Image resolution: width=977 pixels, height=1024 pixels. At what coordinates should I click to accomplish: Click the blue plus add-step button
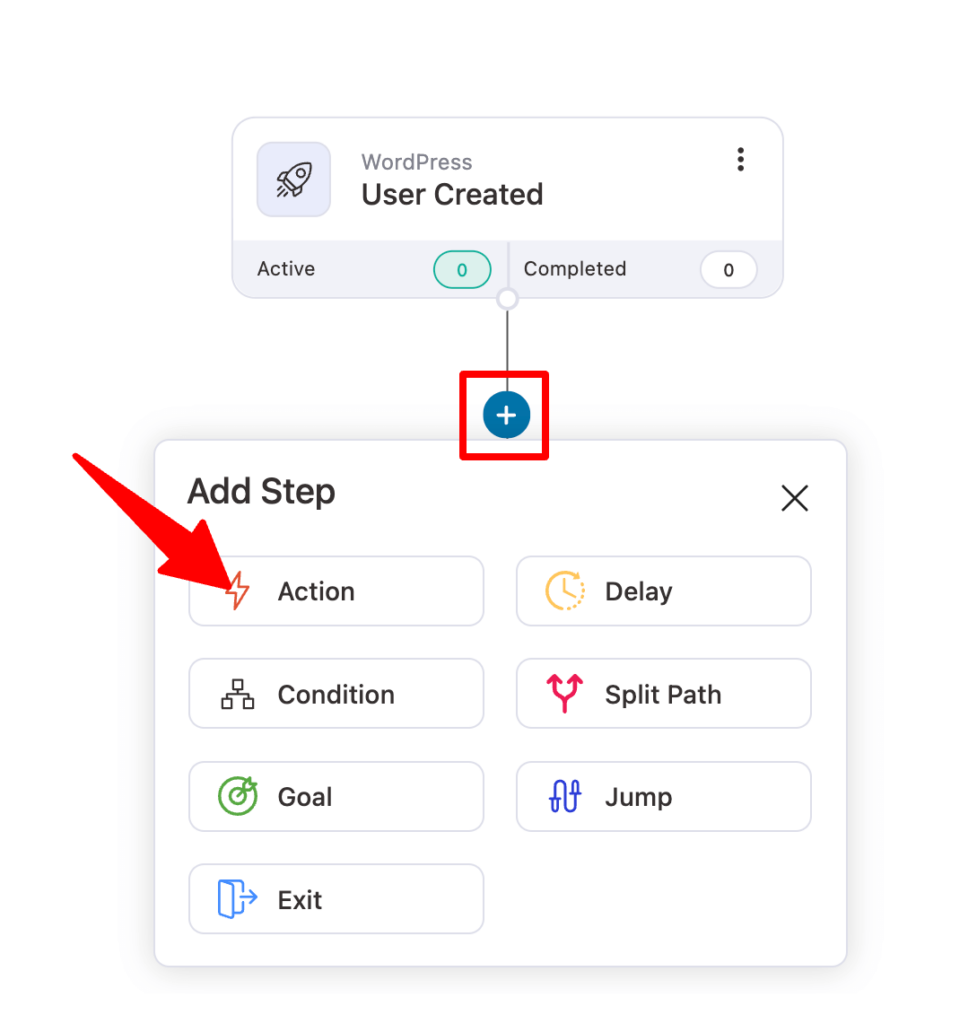pyautogui.click(x=506, y=415)
